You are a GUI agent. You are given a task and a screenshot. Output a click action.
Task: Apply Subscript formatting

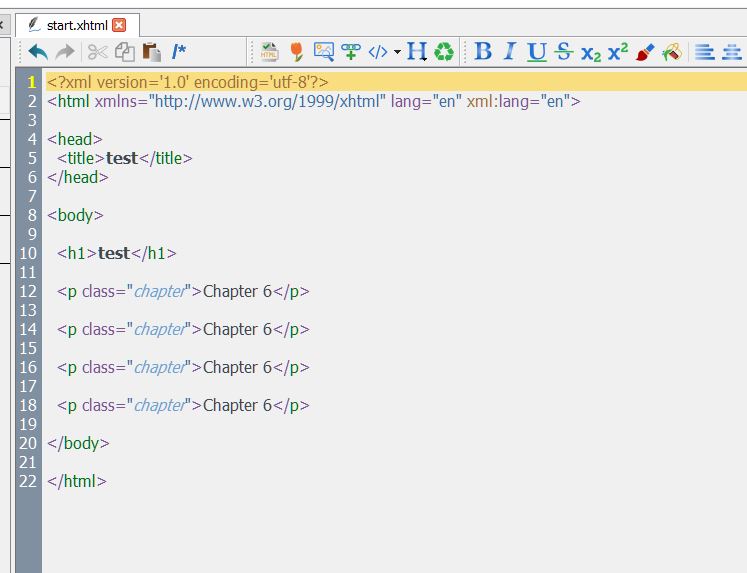(x=591, y=53)
